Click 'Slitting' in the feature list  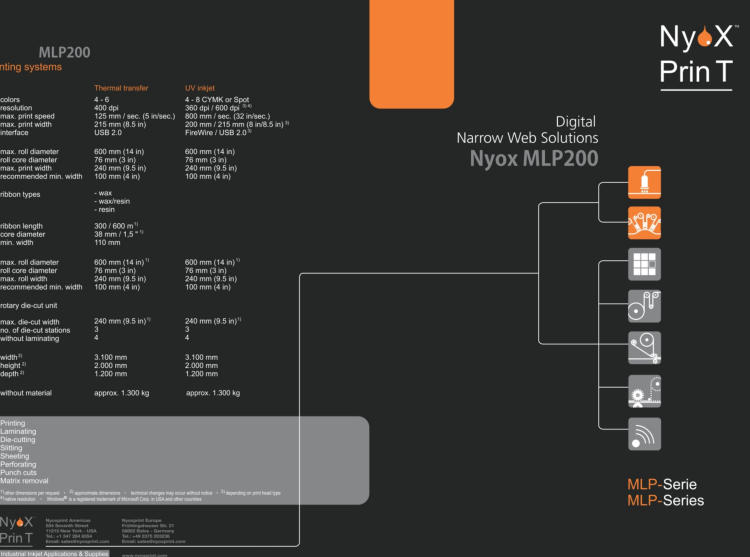click(x=11, y=448)
